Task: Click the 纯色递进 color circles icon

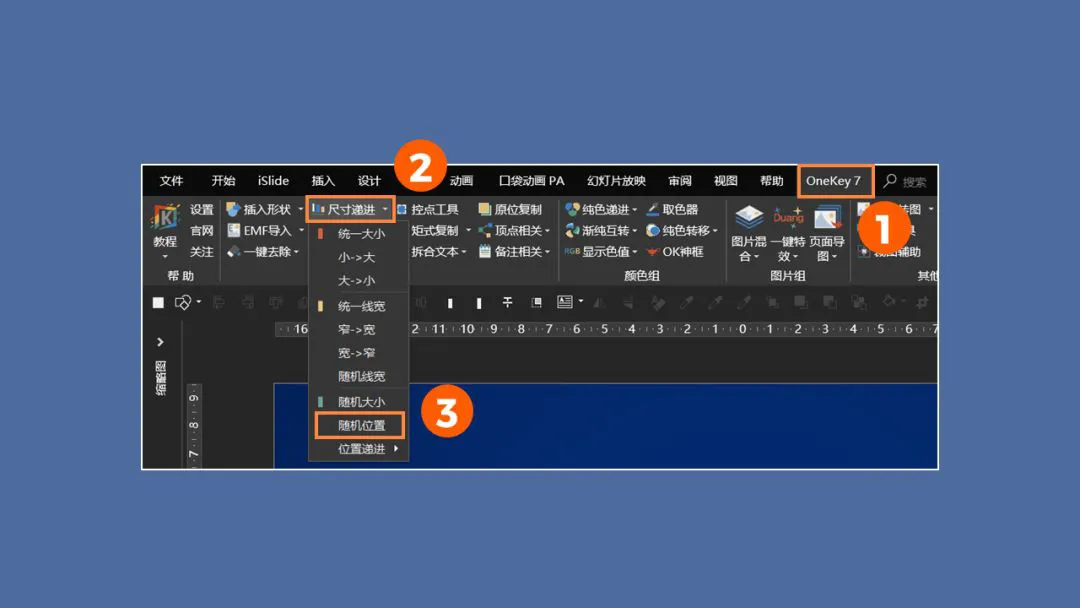Action: (x=572, y=209)
